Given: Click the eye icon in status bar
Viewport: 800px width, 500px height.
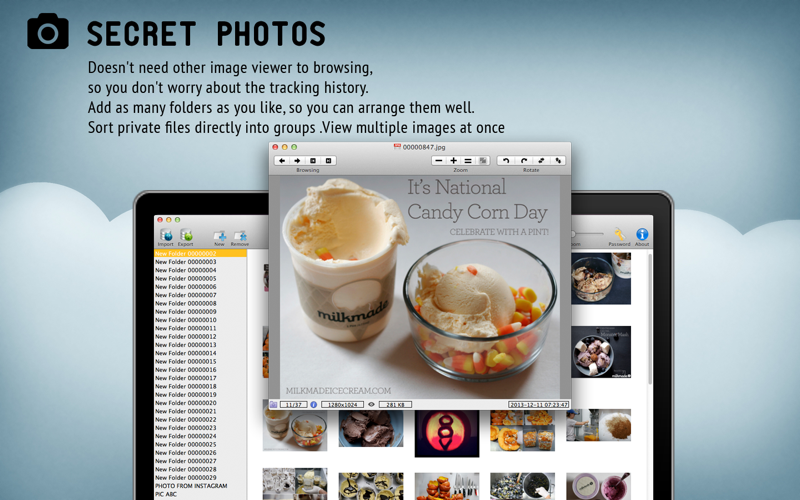Looking at the screenshot, I should coord(371,405).
